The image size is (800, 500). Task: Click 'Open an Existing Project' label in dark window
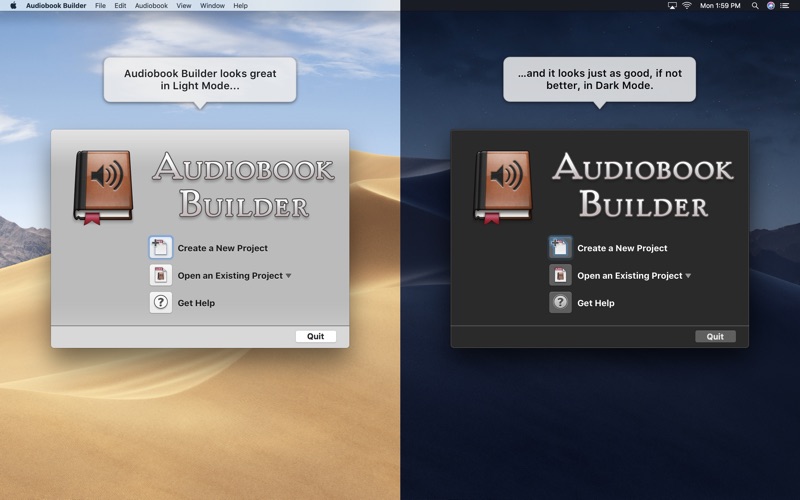630,276
